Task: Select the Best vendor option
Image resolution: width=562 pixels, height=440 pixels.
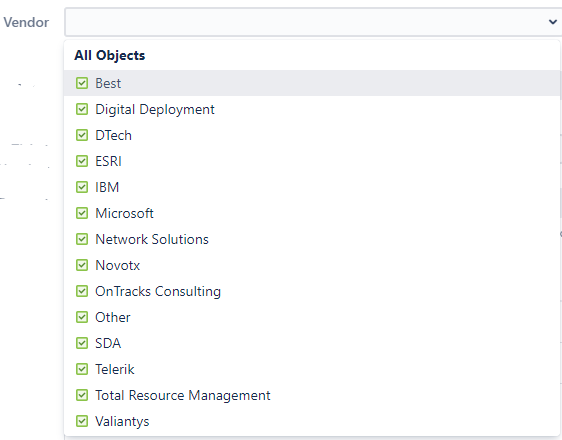Action: pyautogui.click(x=312, y=83)
